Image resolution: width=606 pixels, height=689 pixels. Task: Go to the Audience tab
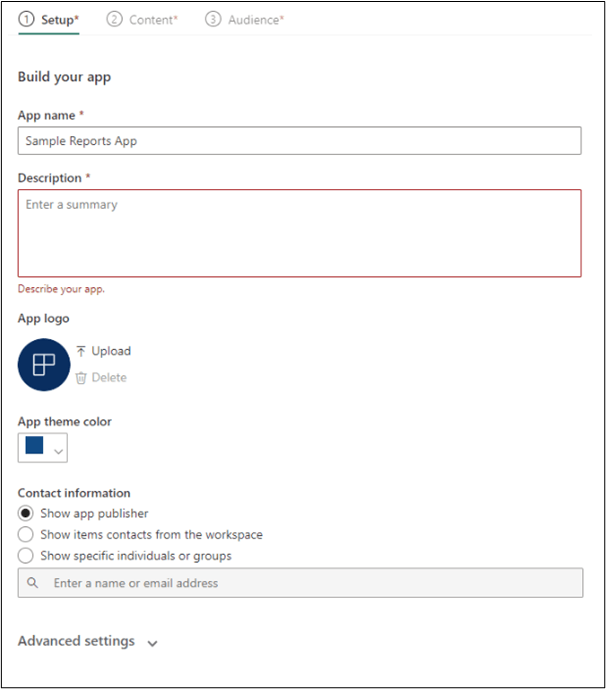pyautogui.click(x=253, y=20)
